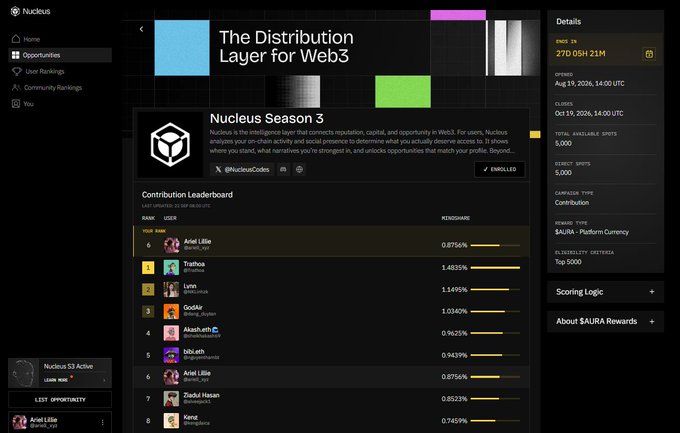Click Ziadul Hasan's avatar

click(171, 399)
